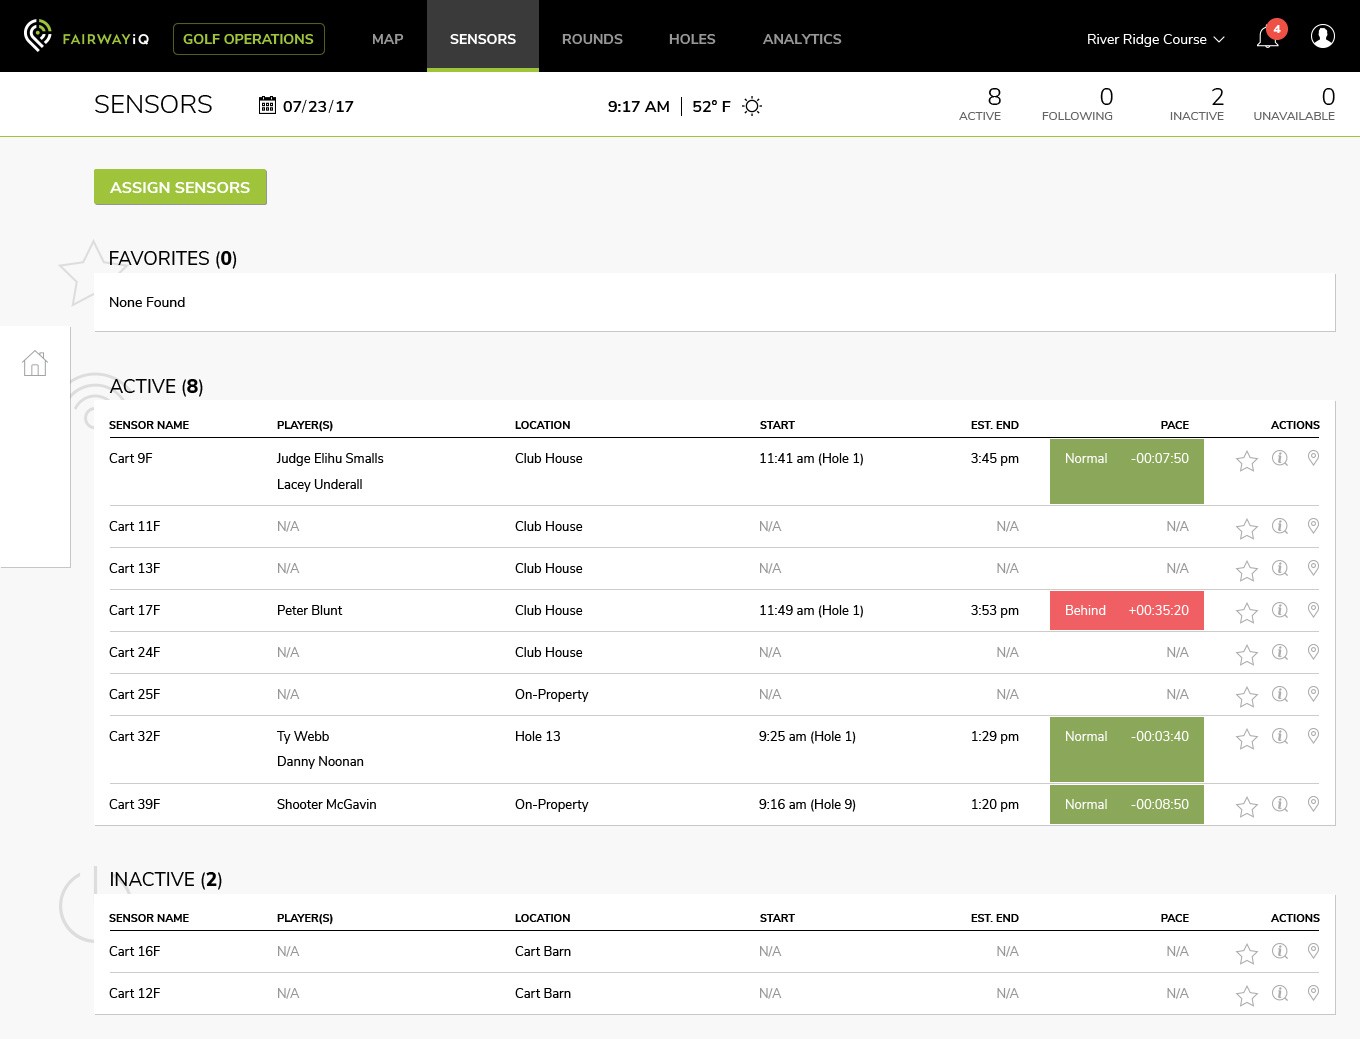1360x1039 pixels.
Task: Click Normal pace badge for Cart 9F
Action: (1127, 471)
